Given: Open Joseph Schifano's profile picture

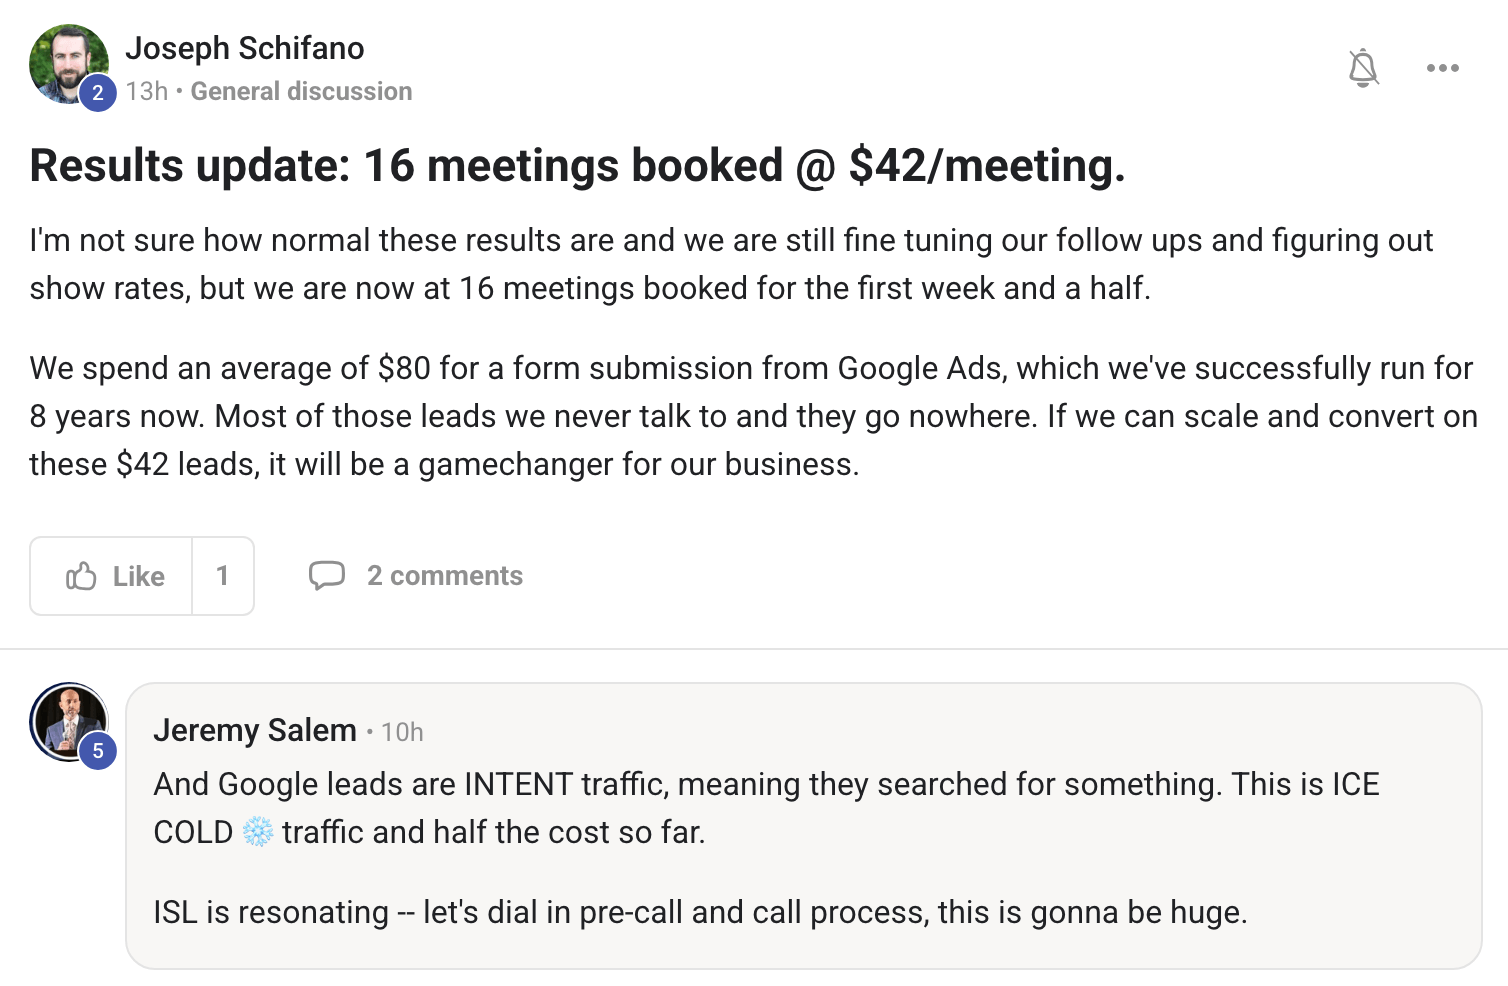Looking at the screenshot, I should (64, 61).
